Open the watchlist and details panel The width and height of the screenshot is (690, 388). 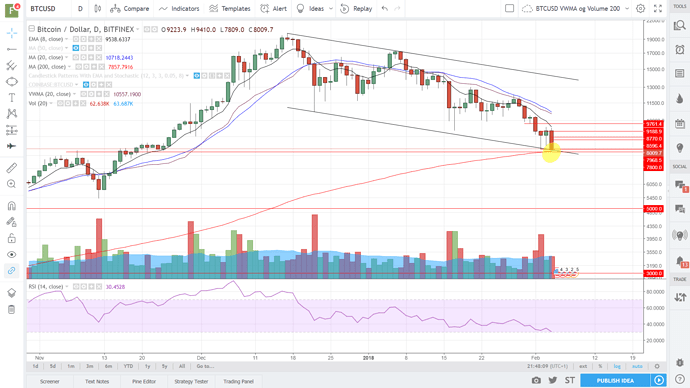pos(679,26)
